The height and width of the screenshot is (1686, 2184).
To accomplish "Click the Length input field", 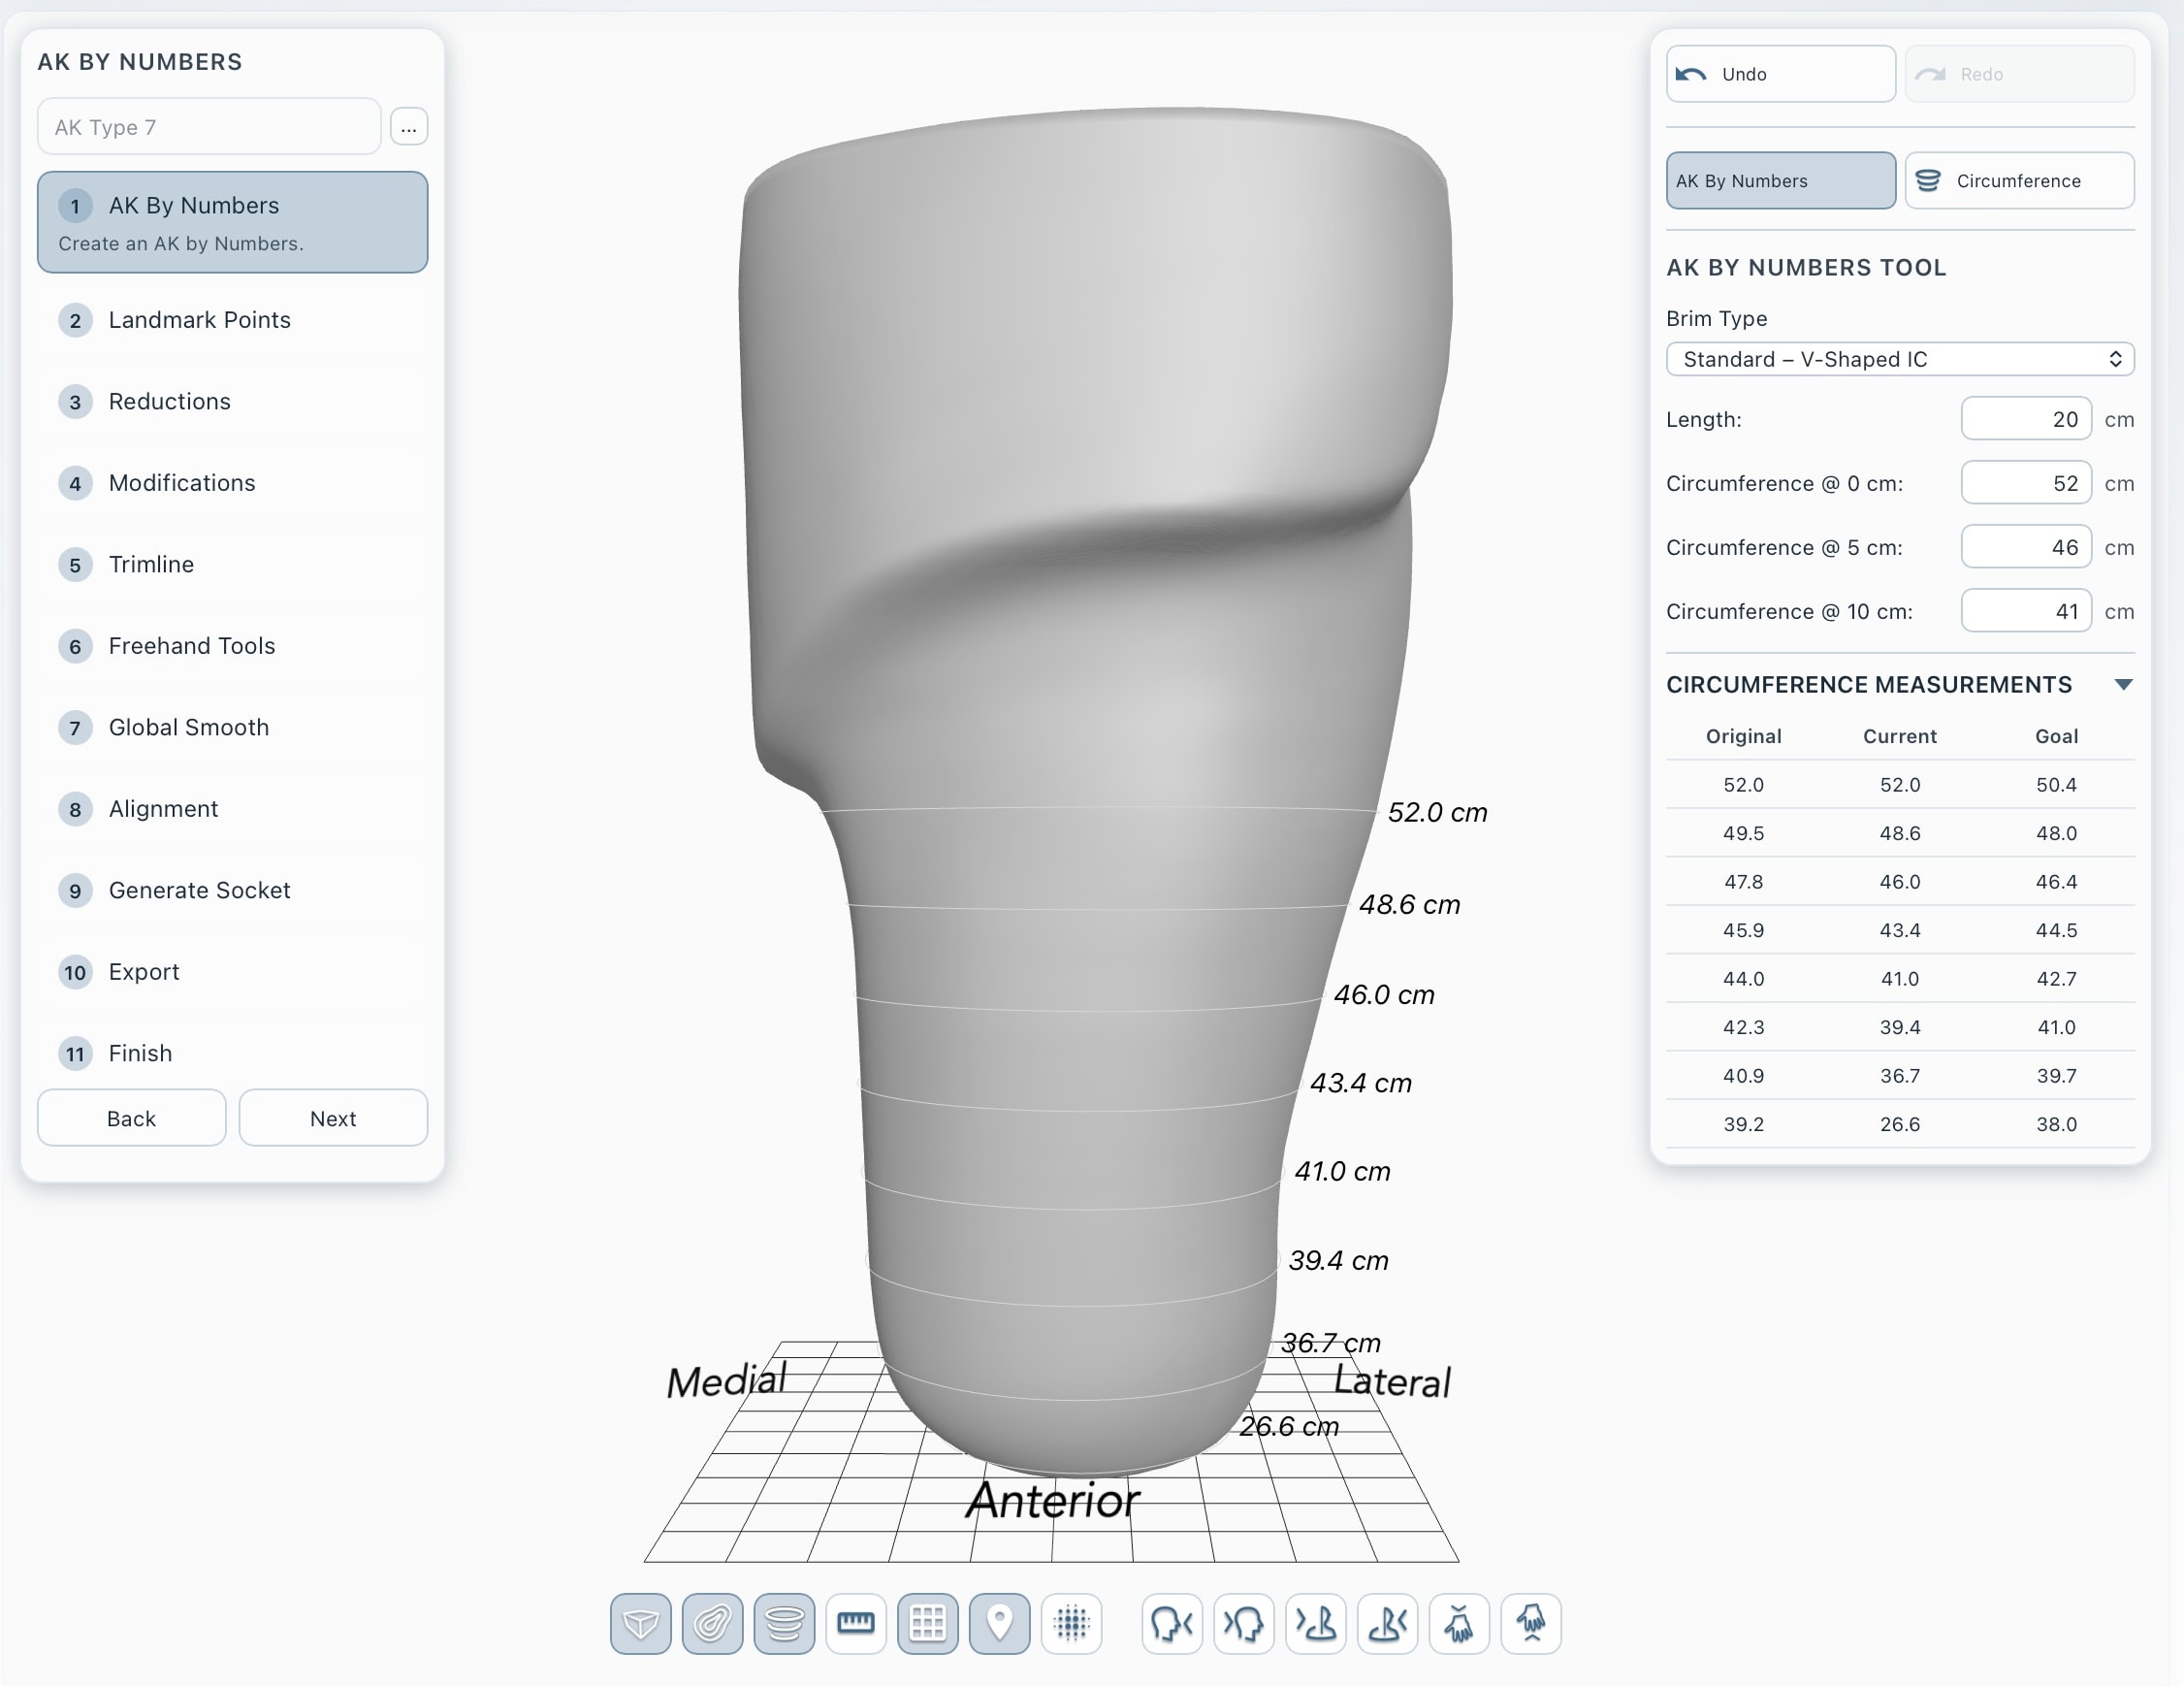I will click(x=2026, y=420).
